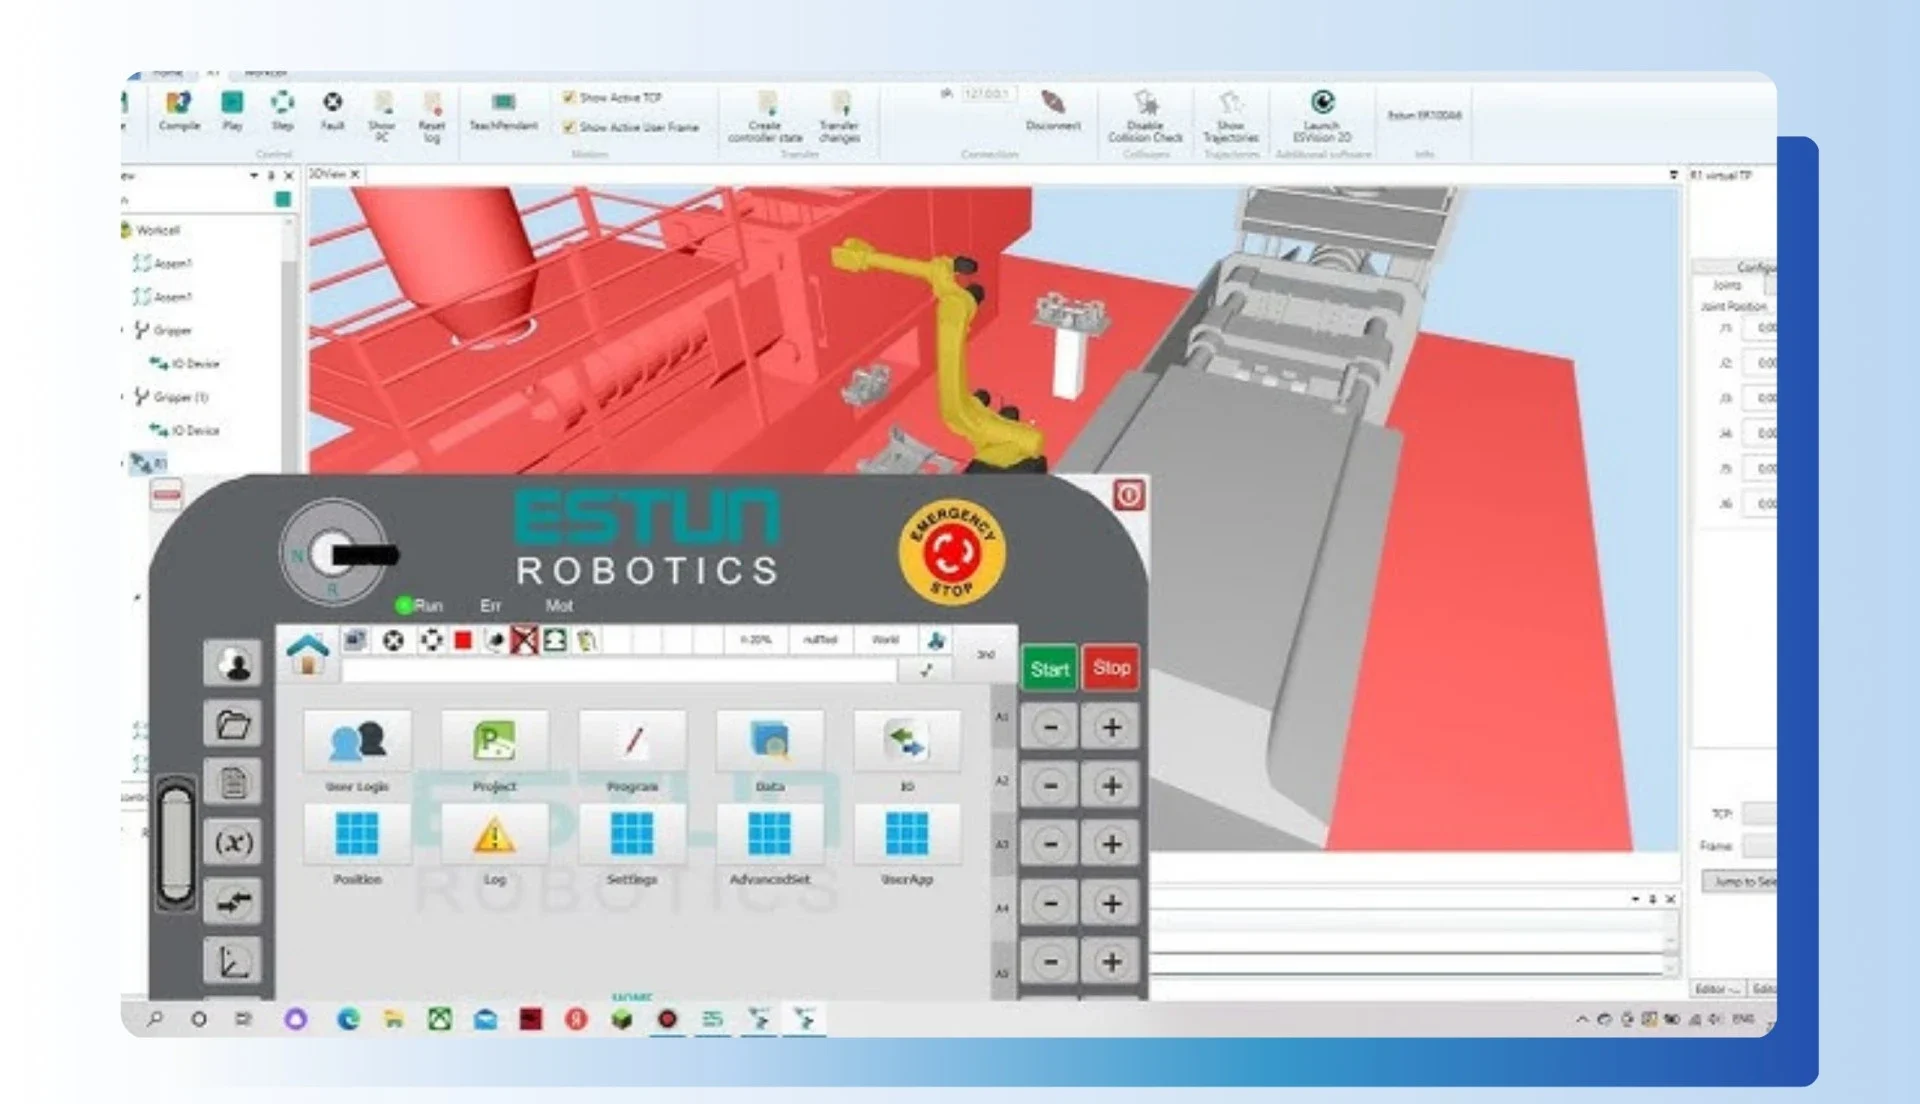The width and height of the screenshot is (1920, 1104).
Task: Click the pendant Home house icon
Action: click(x=308, y=655)
